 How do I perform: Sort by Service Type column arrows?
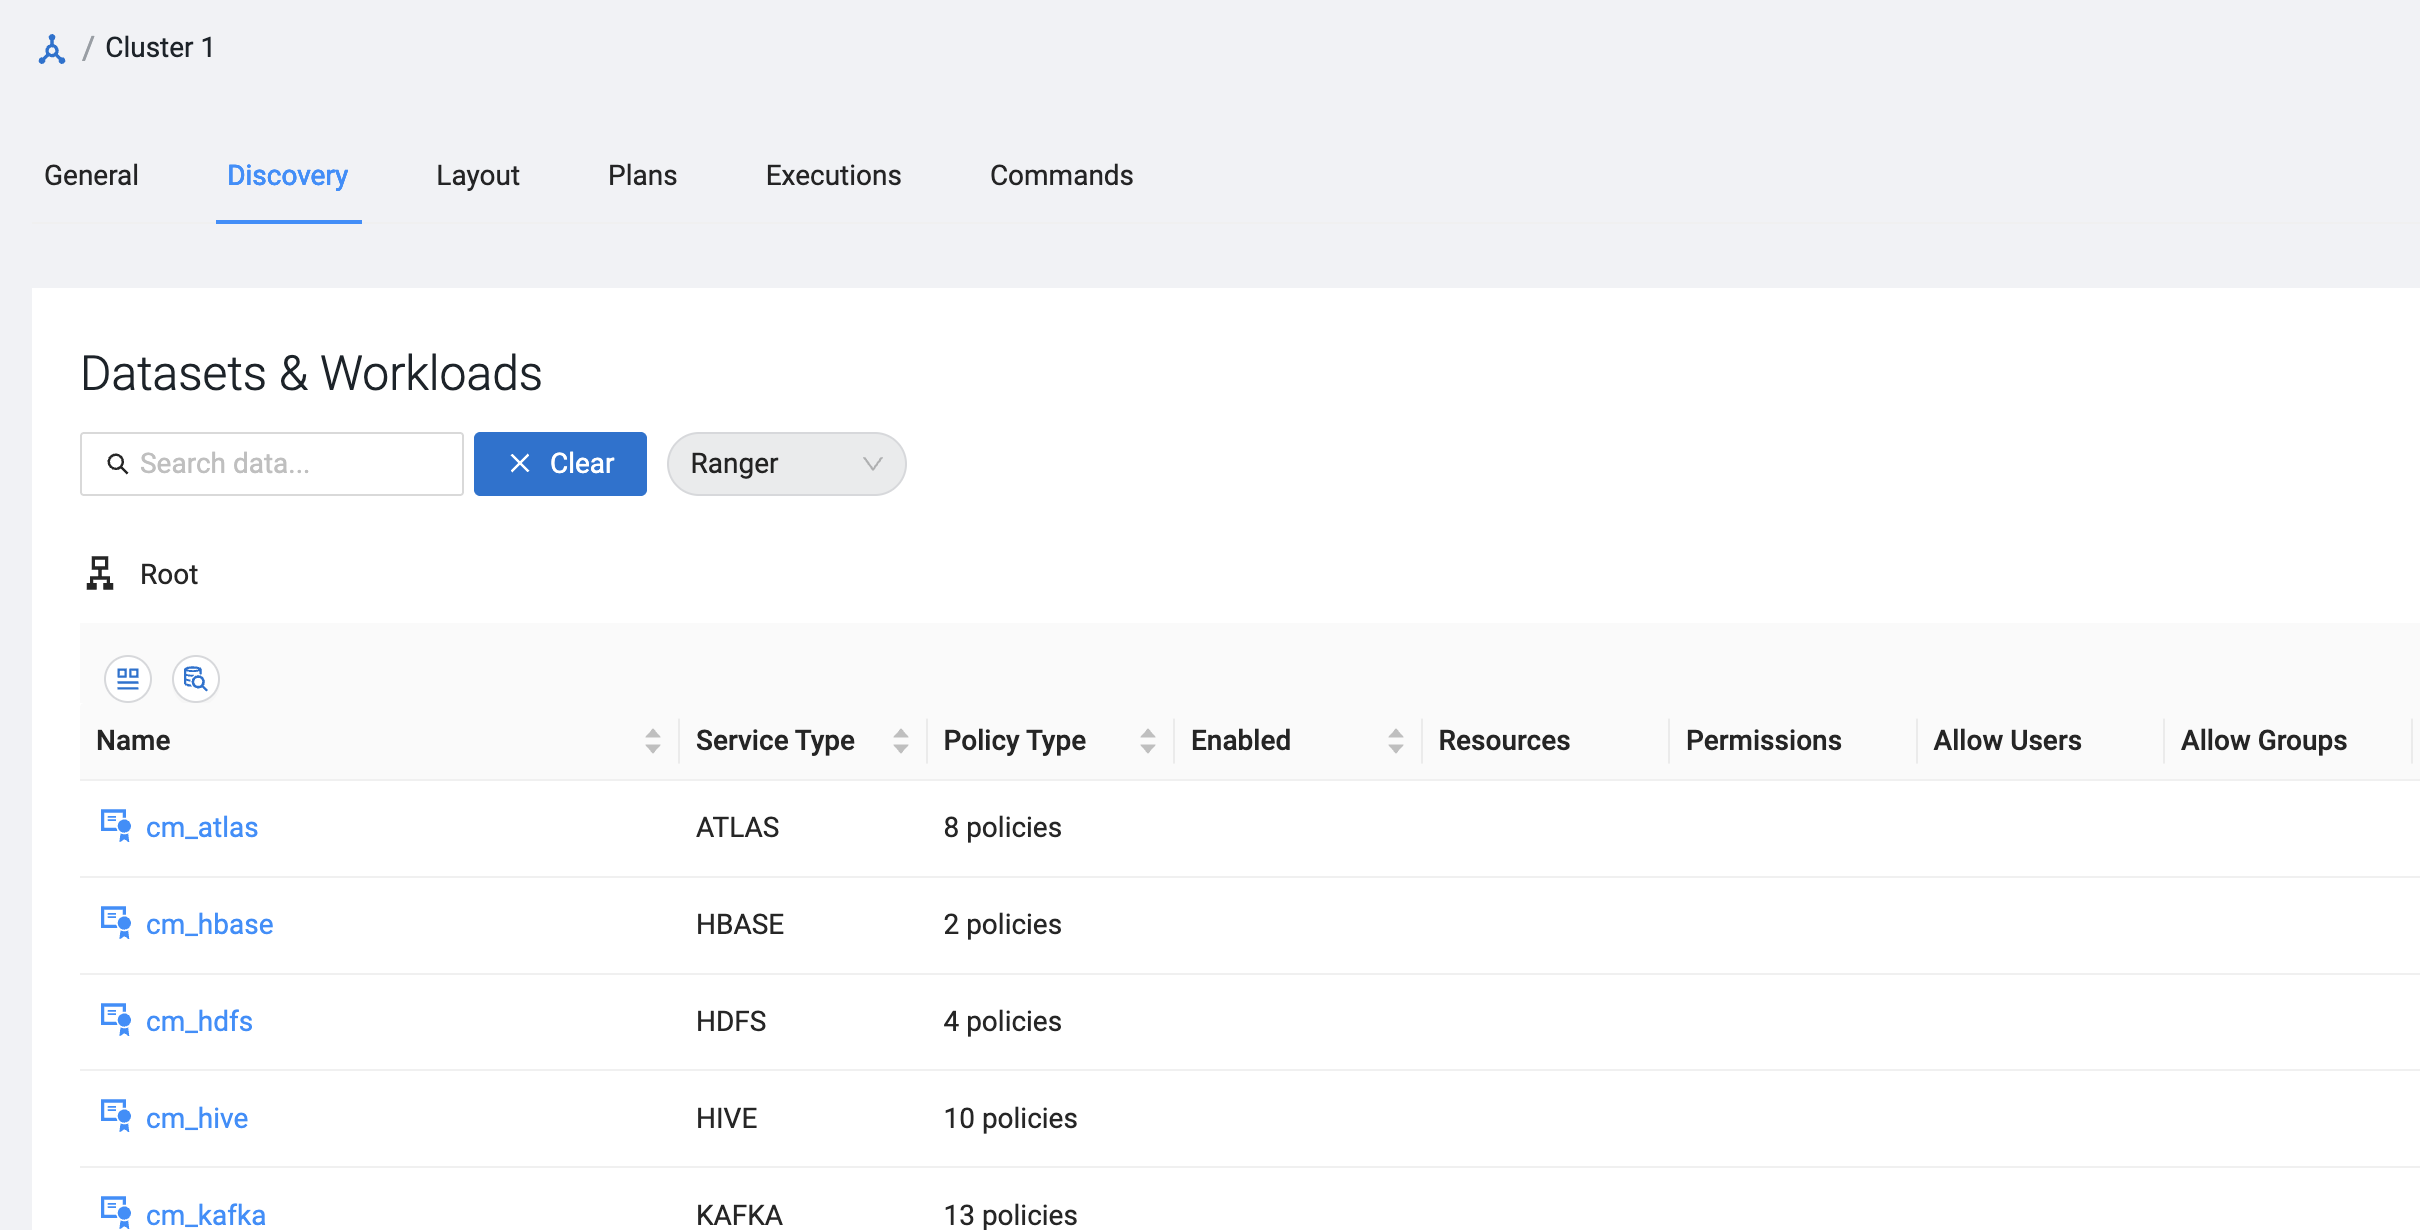(x=901, y=741)
